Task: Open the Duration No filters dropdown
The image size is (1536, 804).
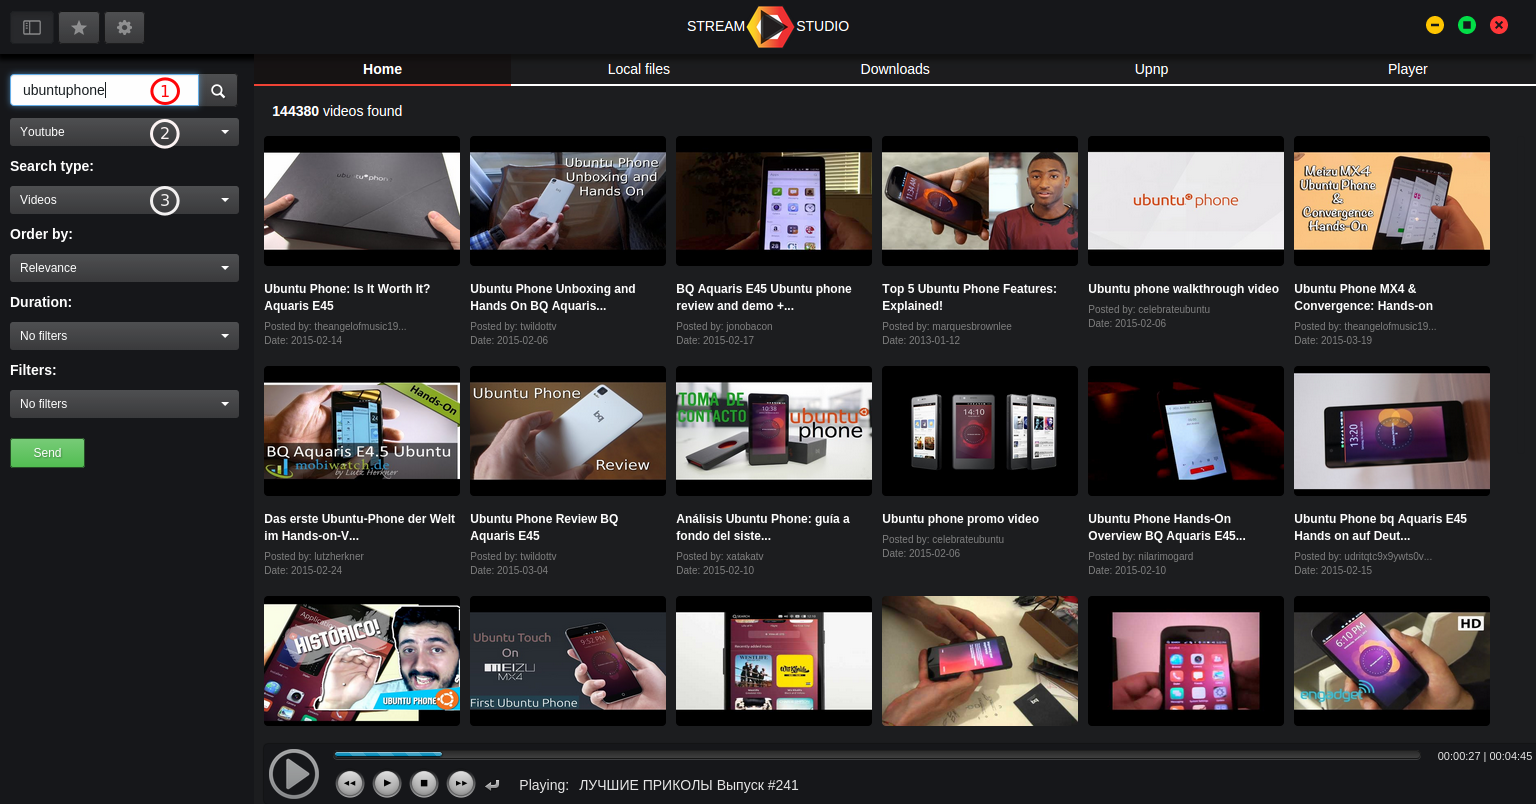Action: point(124,336)
